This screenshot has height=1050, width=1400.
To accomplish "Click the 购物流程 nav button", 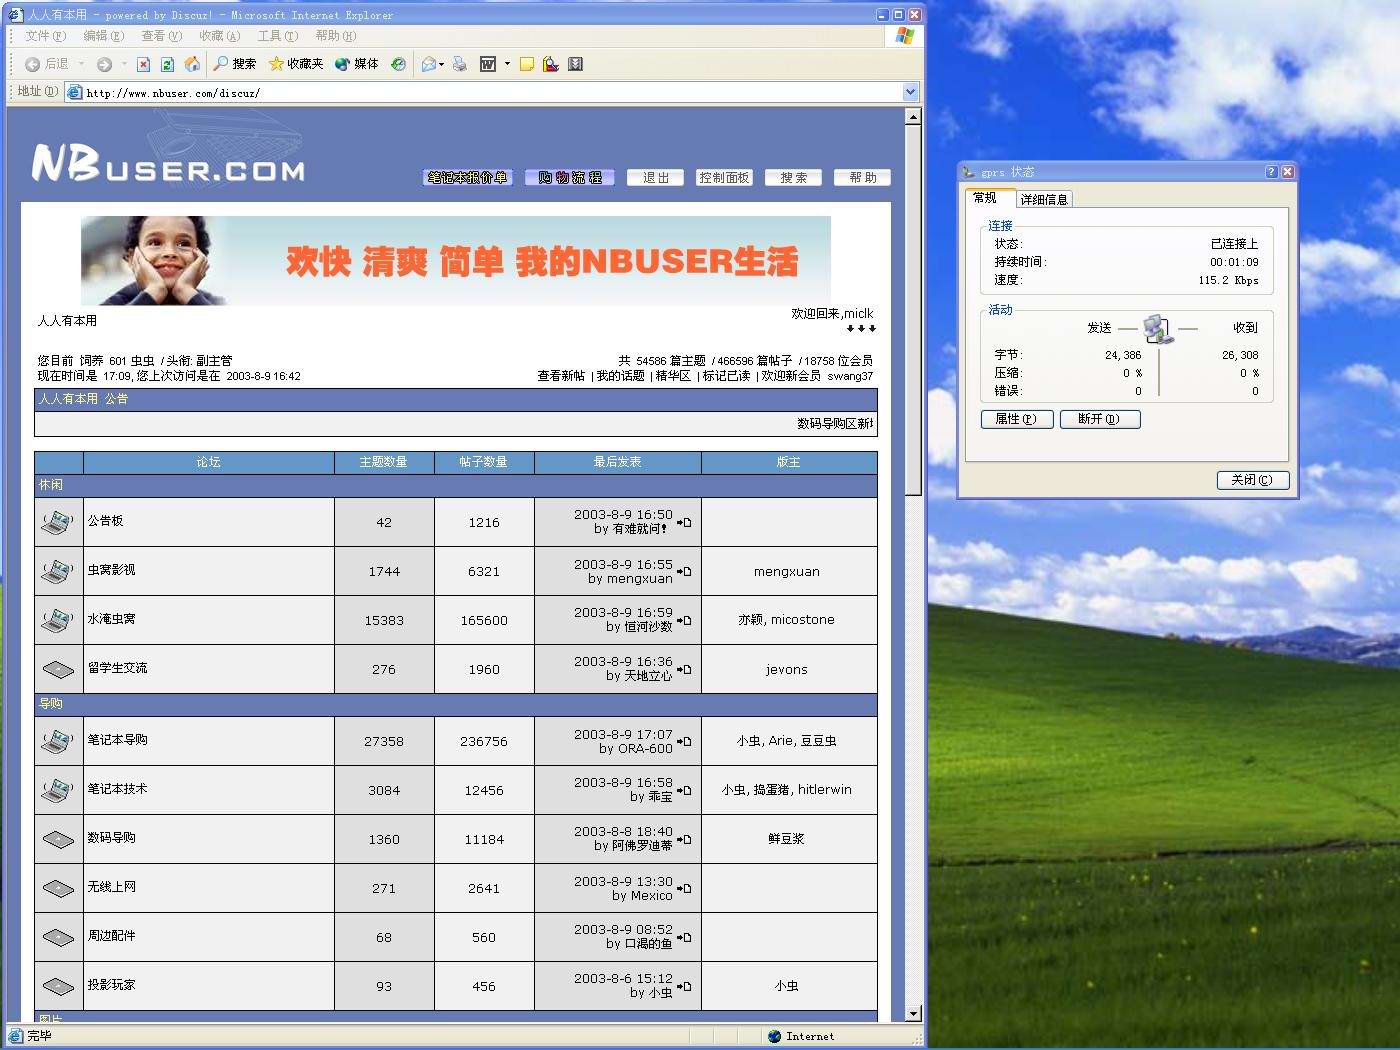I will 570,178.
